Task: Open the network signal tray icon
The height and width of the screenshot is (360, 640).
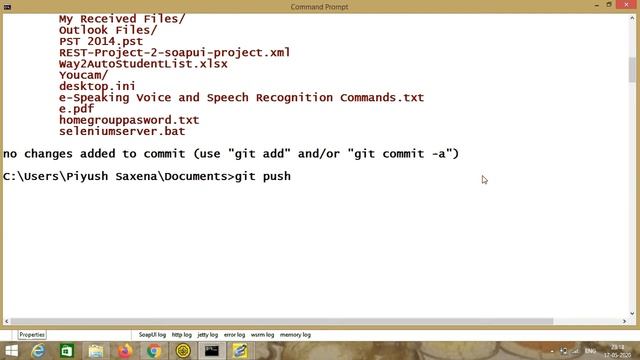Action: tap(576, 351)
